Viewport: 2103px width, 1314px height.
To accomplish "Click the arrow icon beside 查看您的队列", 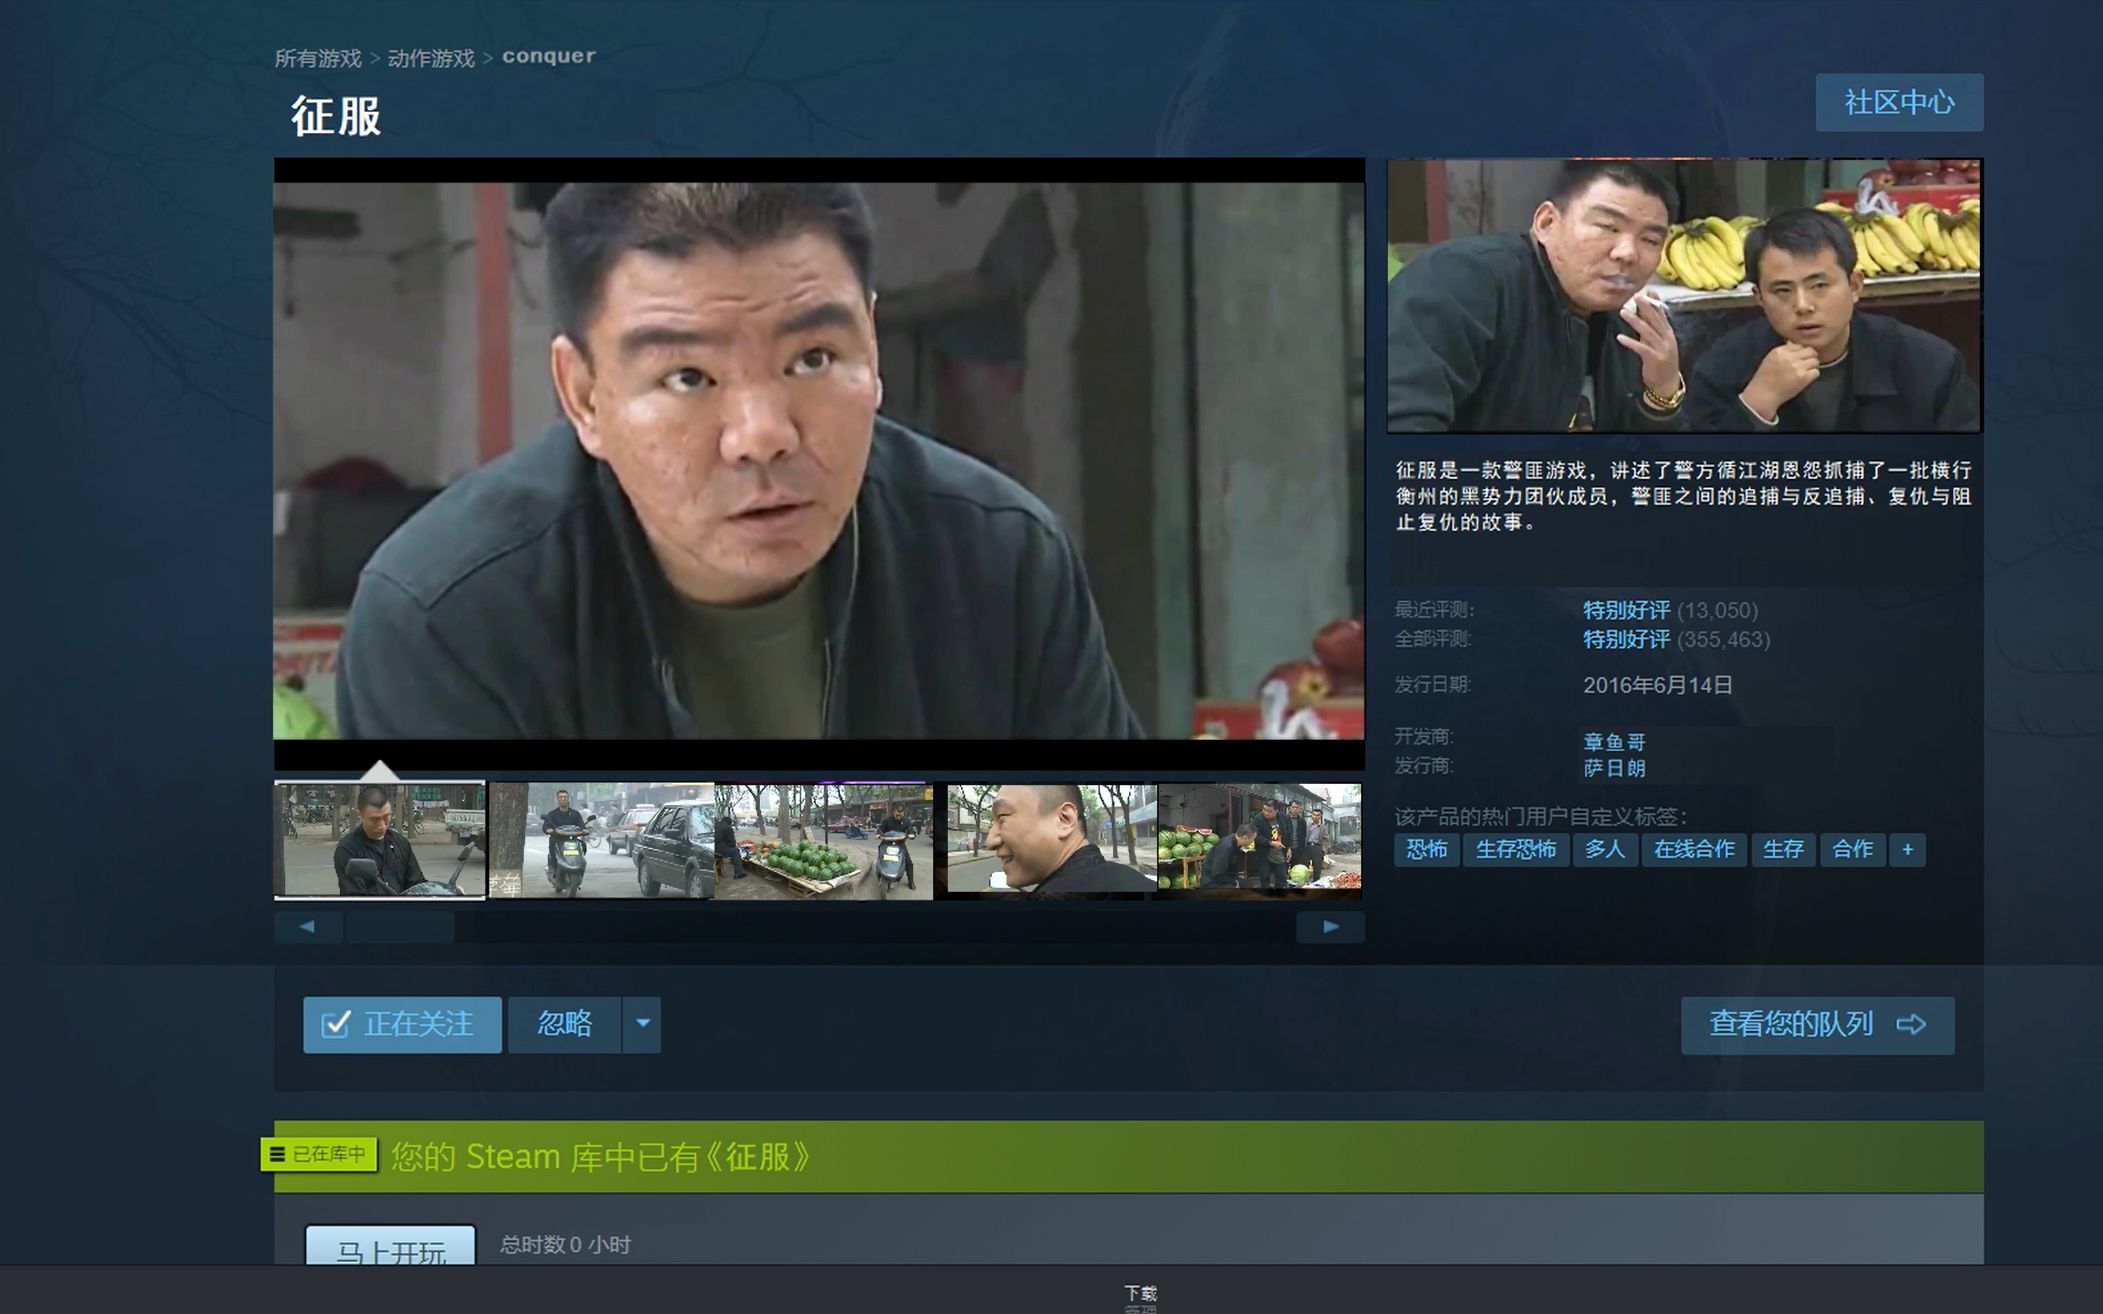I will pos(1911,1024).
